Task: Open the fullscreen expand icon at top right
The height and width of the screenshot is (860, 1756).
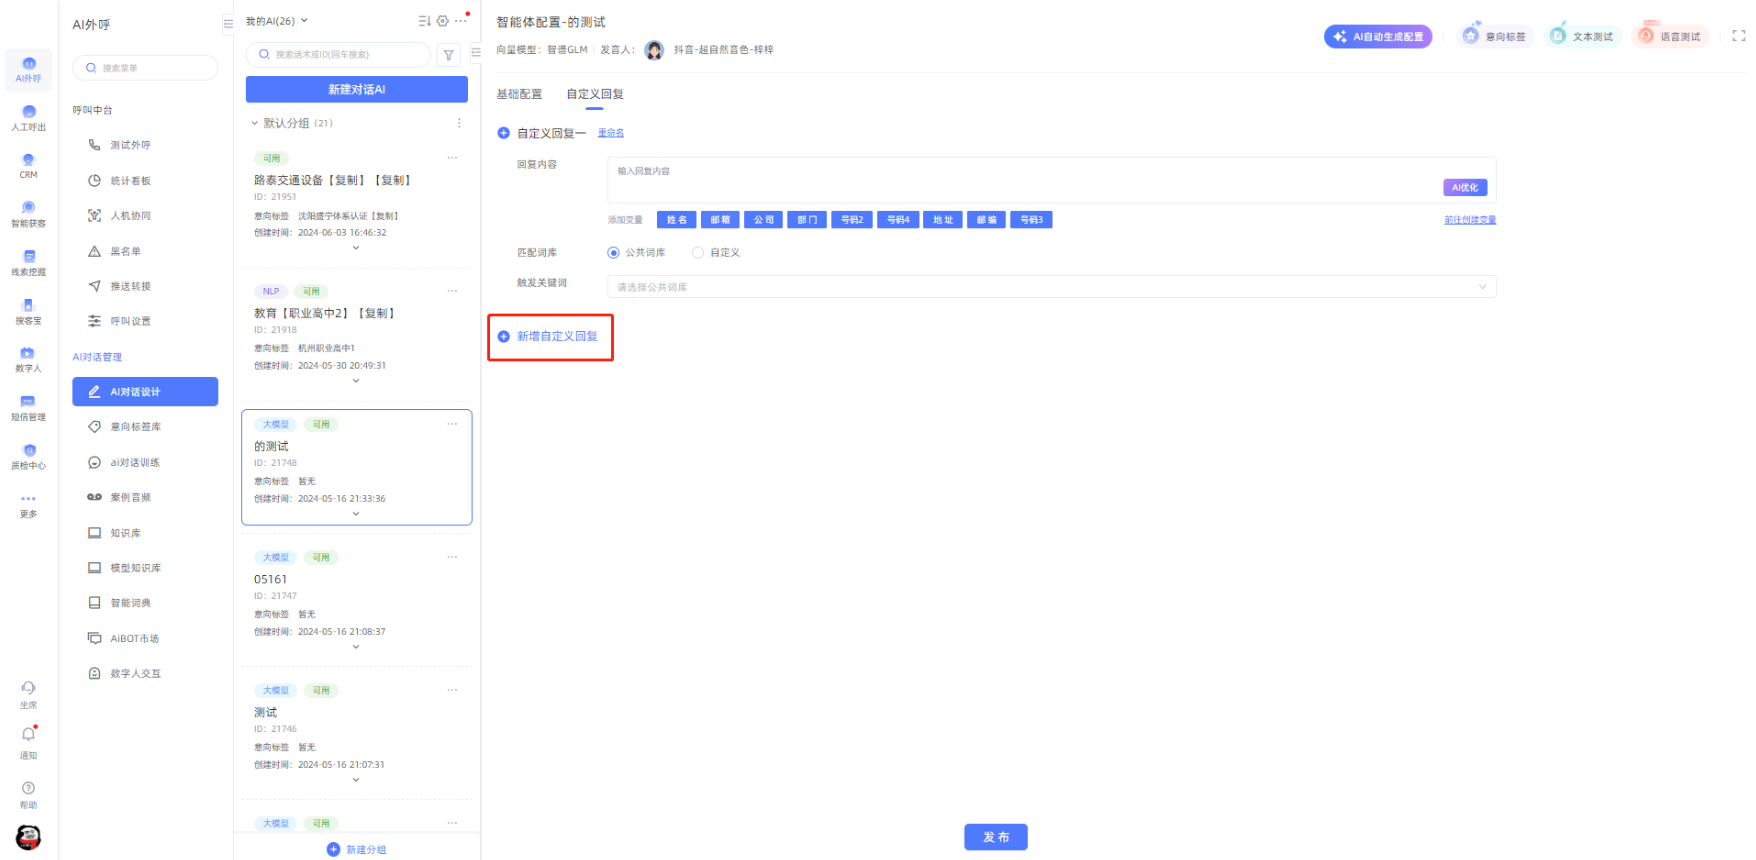Action: coord(1738,35)
